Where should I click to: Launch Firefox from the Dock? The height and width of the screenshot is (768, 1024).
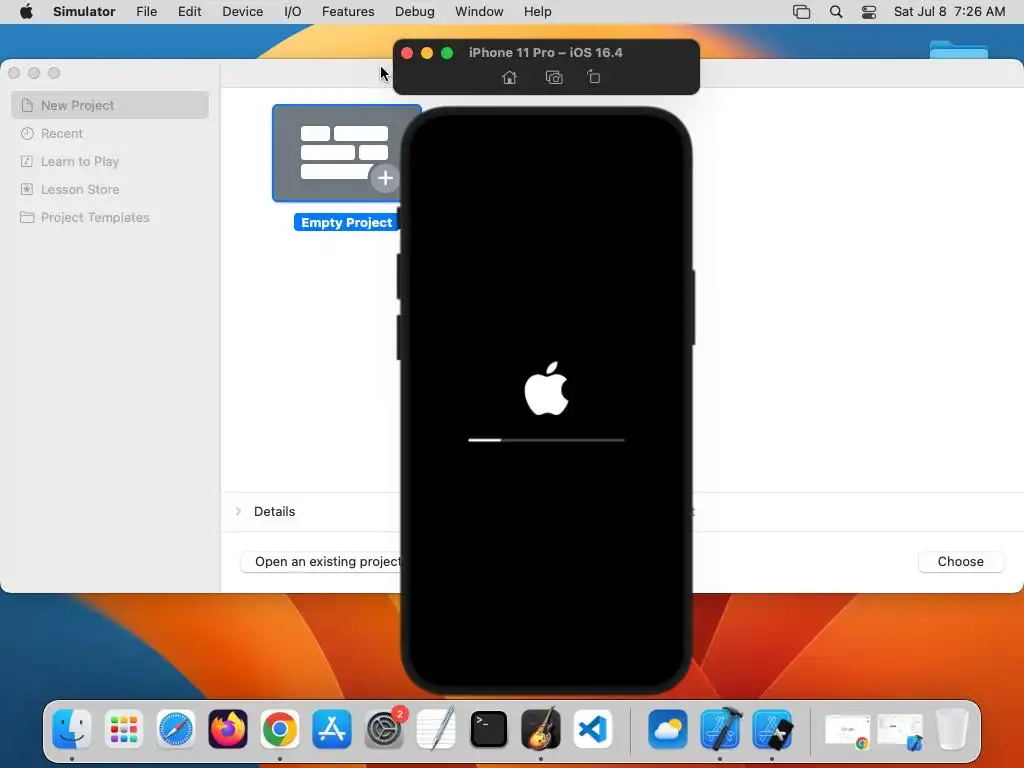pyautogui.click(x=228, y=729)
